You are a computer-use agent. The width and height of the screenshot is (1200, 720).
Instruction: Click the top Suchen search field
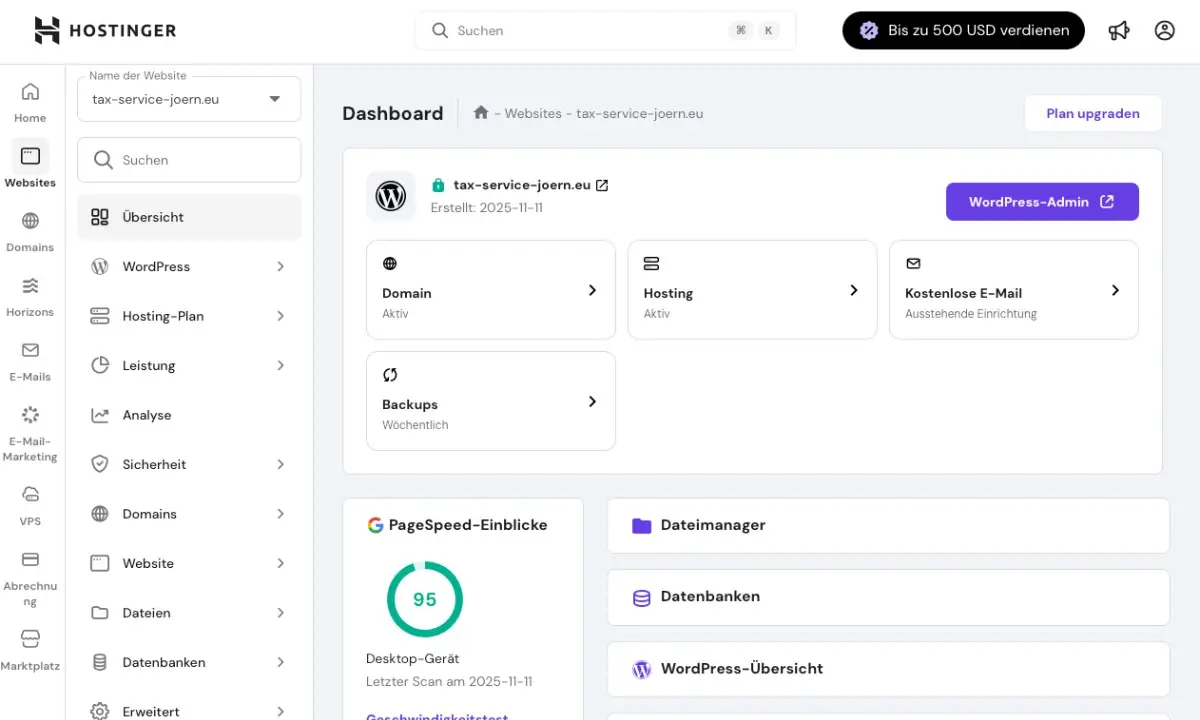point(590,31)
